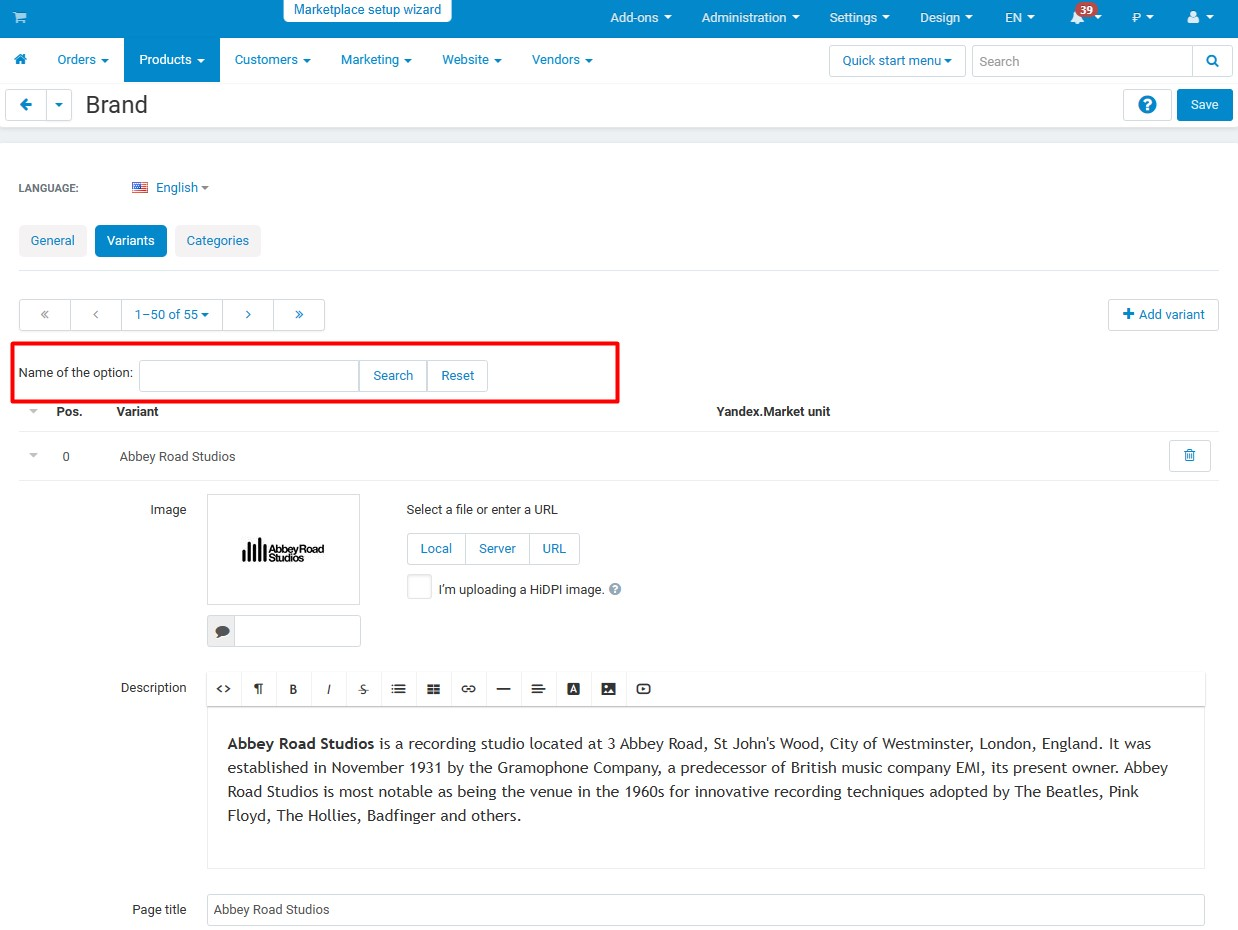This screenshot has height=930, width=1238.
Task: Click the Page title input field
Action: click(706, 910)
